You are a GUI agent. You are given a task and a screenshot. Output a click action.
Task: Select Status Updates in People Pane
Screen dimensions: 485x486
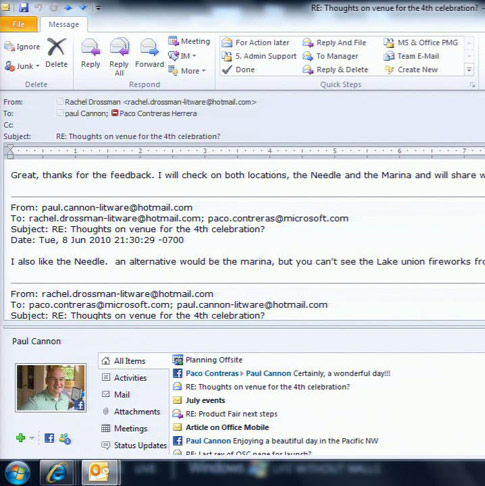click(x=134, y=445)
